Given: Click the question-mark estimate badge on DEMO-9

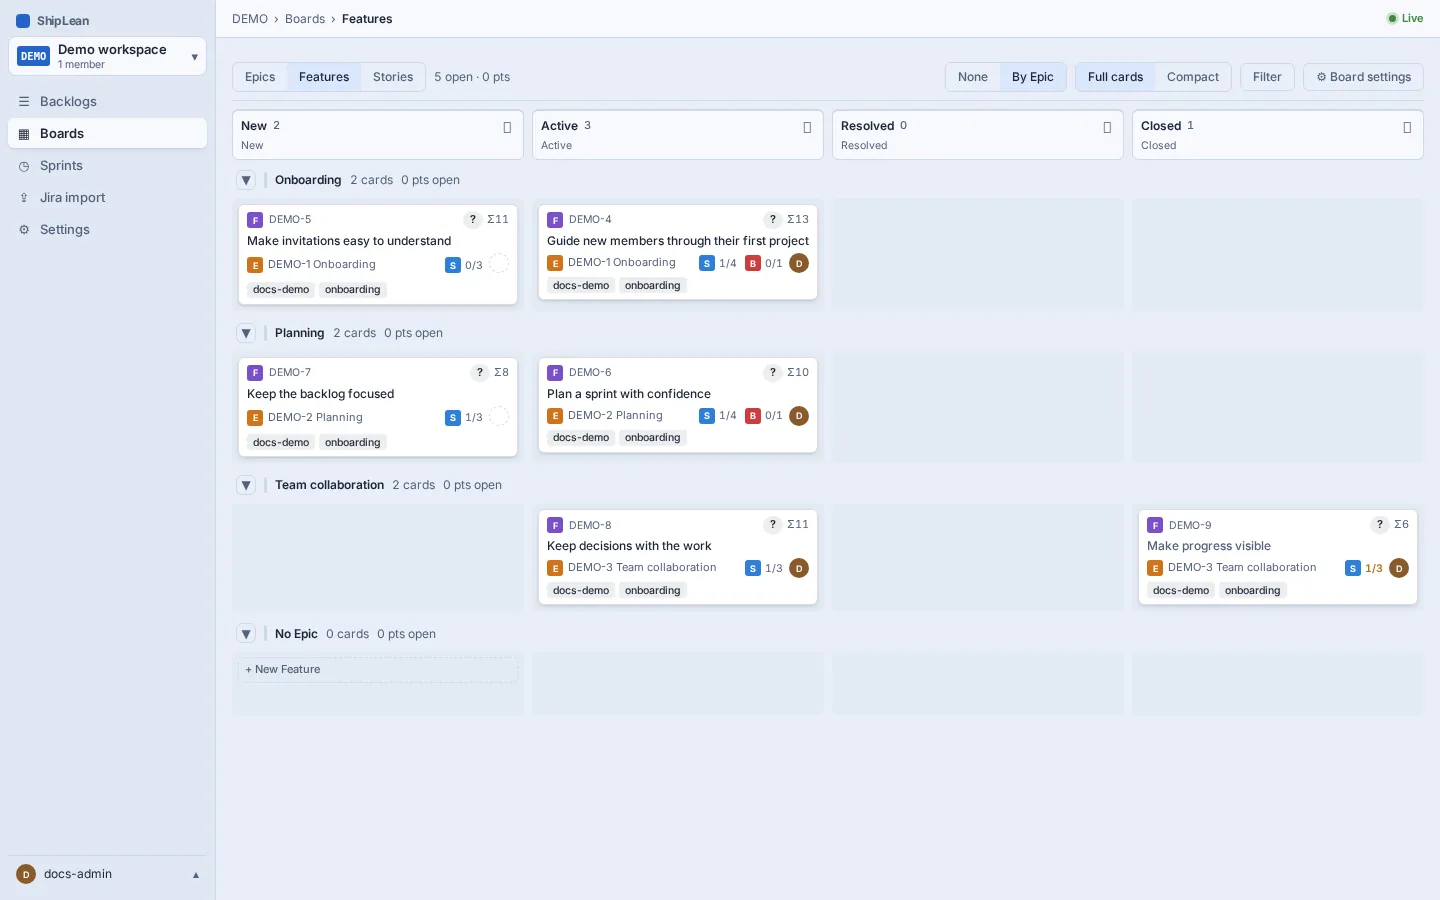Looking at the screenshot, I should (1380, 524).
